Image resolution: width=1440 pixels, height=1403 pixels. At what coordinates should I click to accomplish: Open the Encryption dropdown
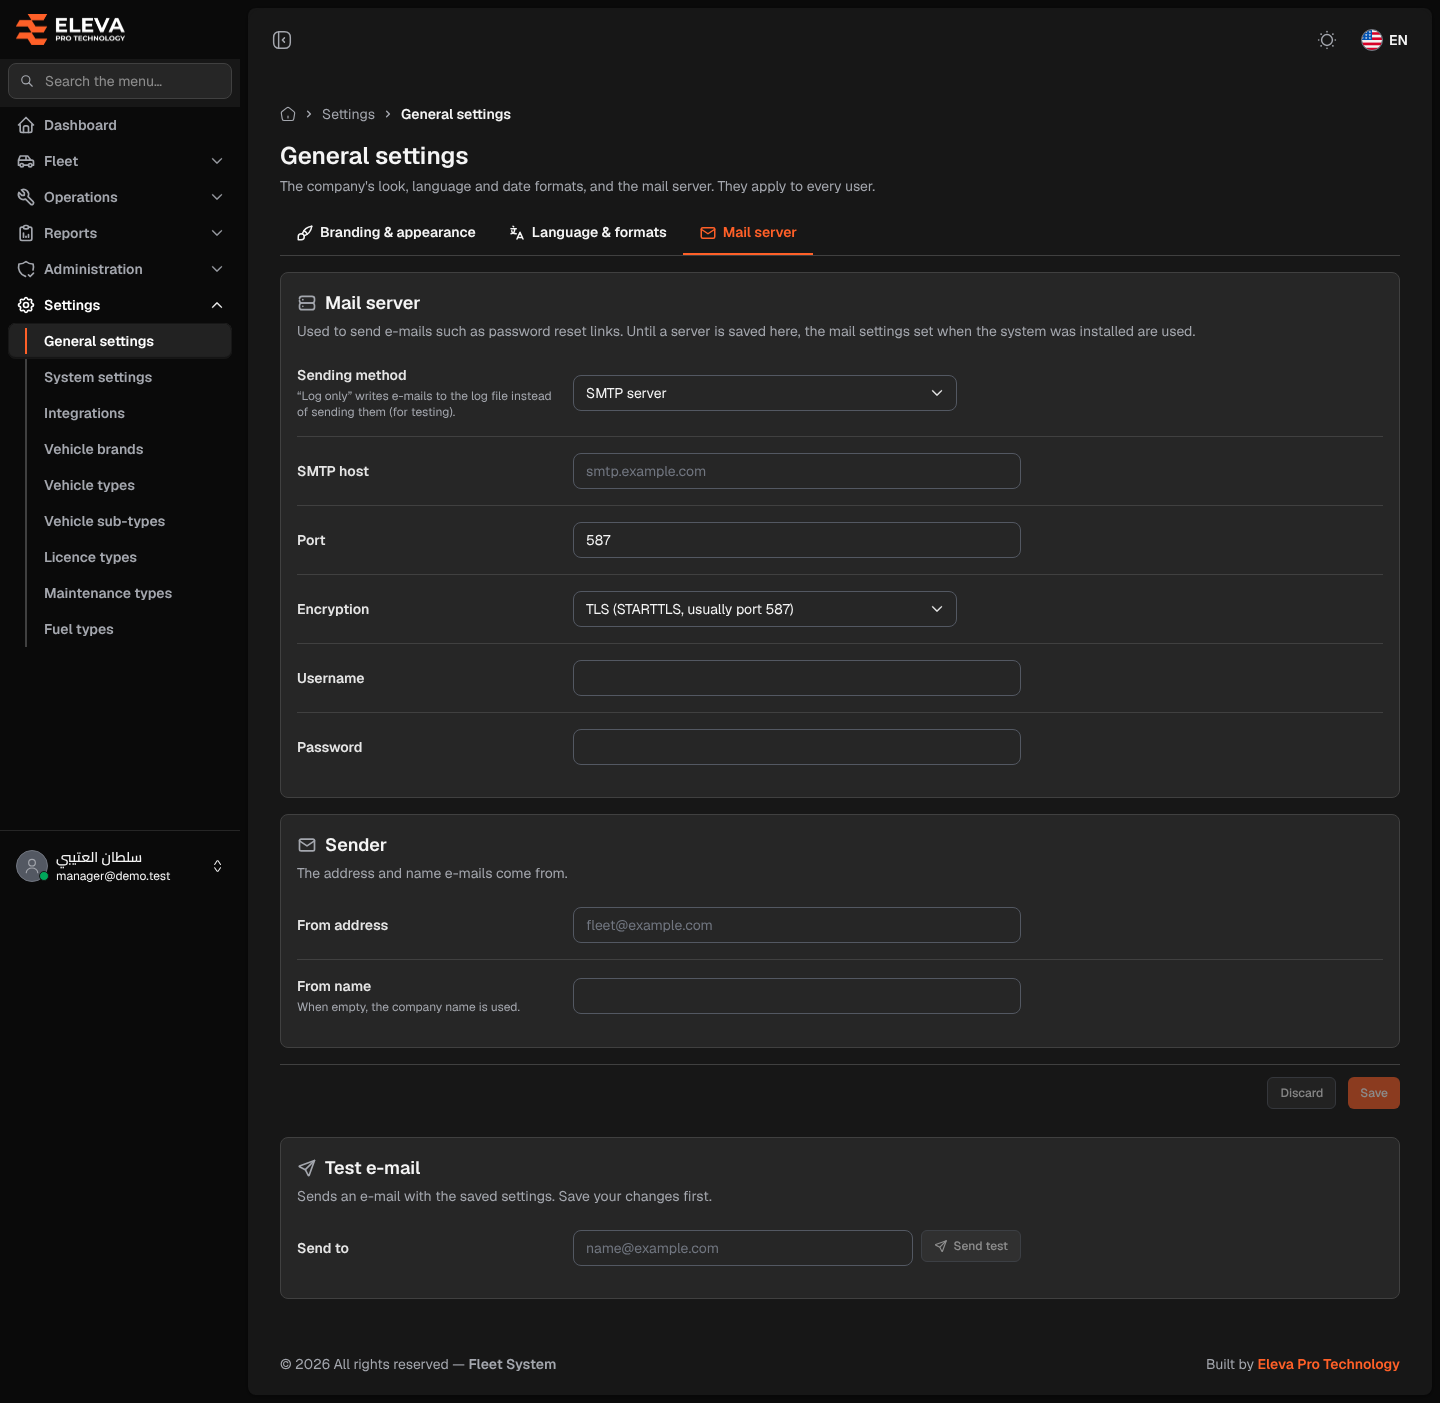765,609
